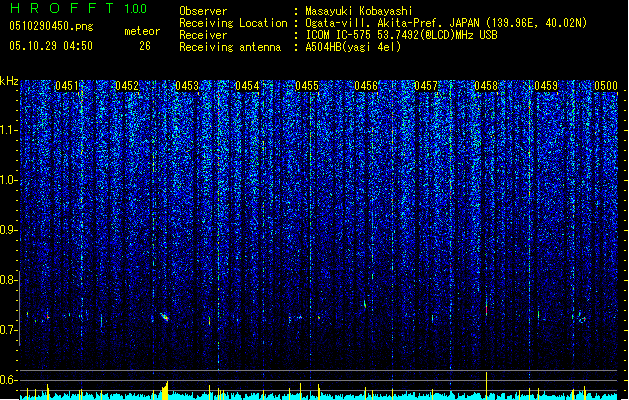Click the Receiving antenna label
Screen dimensions: 629x400
coord(230,47)
